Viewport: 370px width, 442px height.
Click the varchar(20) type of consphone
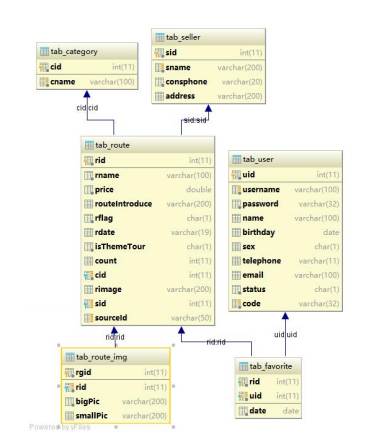click(x=242, y=82)
